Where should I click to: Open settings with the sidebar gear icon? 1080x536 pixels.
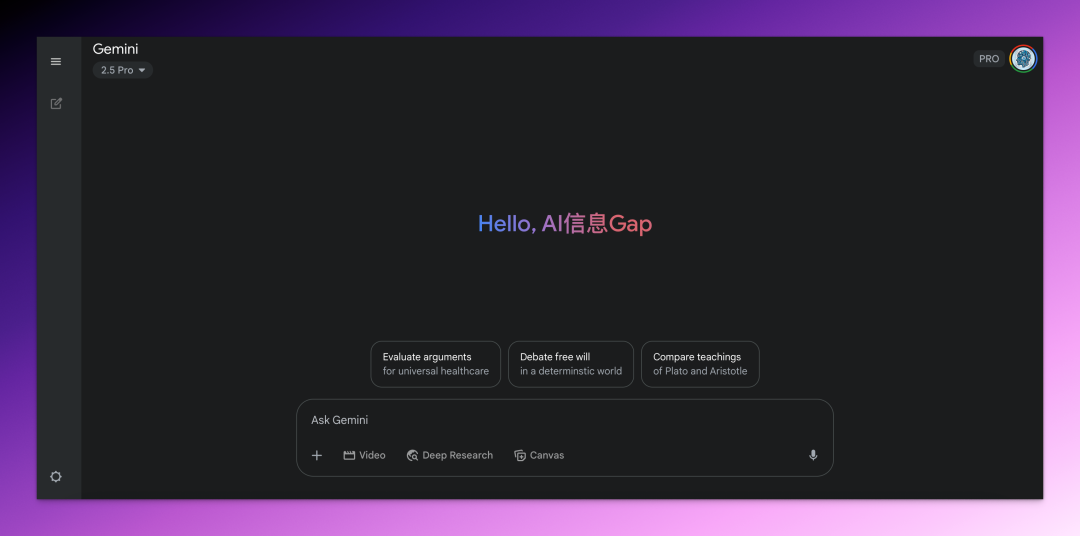pyautogui.click(x=56, y=476)
